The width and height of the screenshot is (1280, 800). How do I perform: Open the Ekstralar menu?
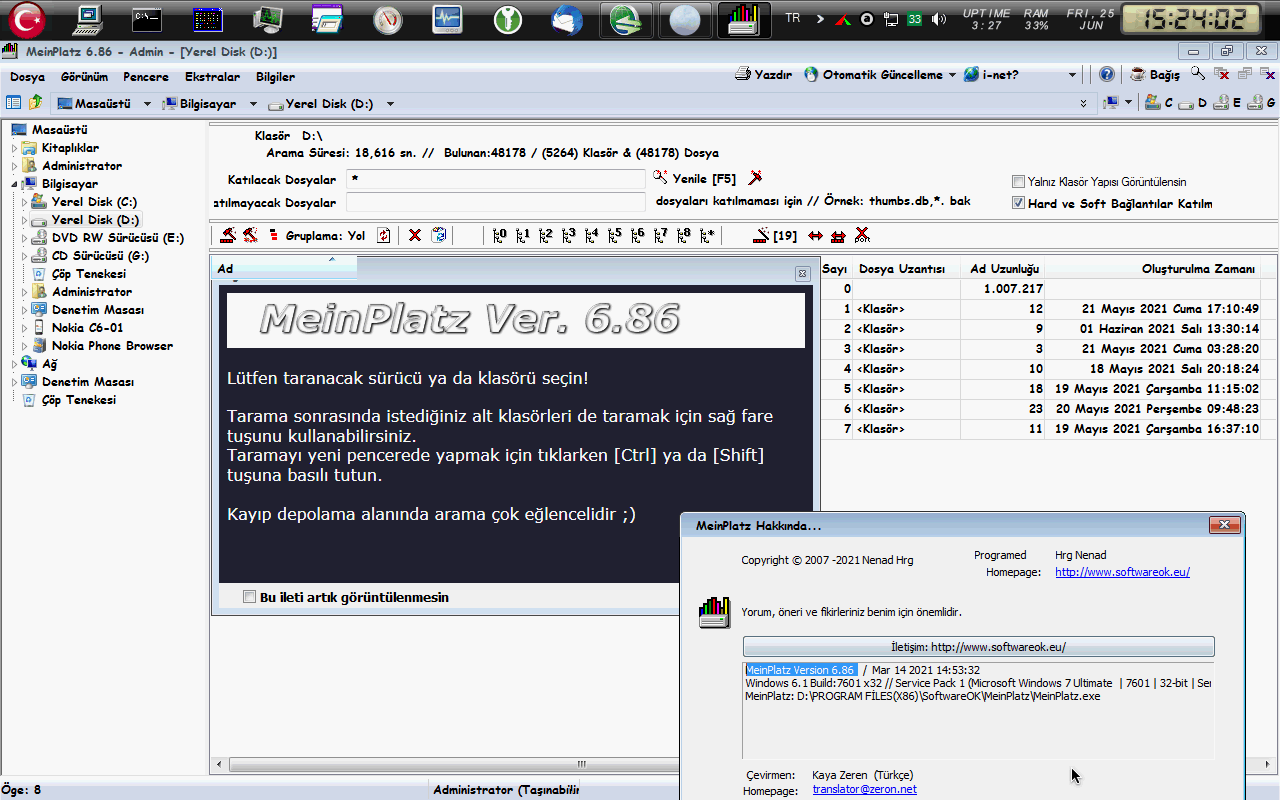[212, 77]
